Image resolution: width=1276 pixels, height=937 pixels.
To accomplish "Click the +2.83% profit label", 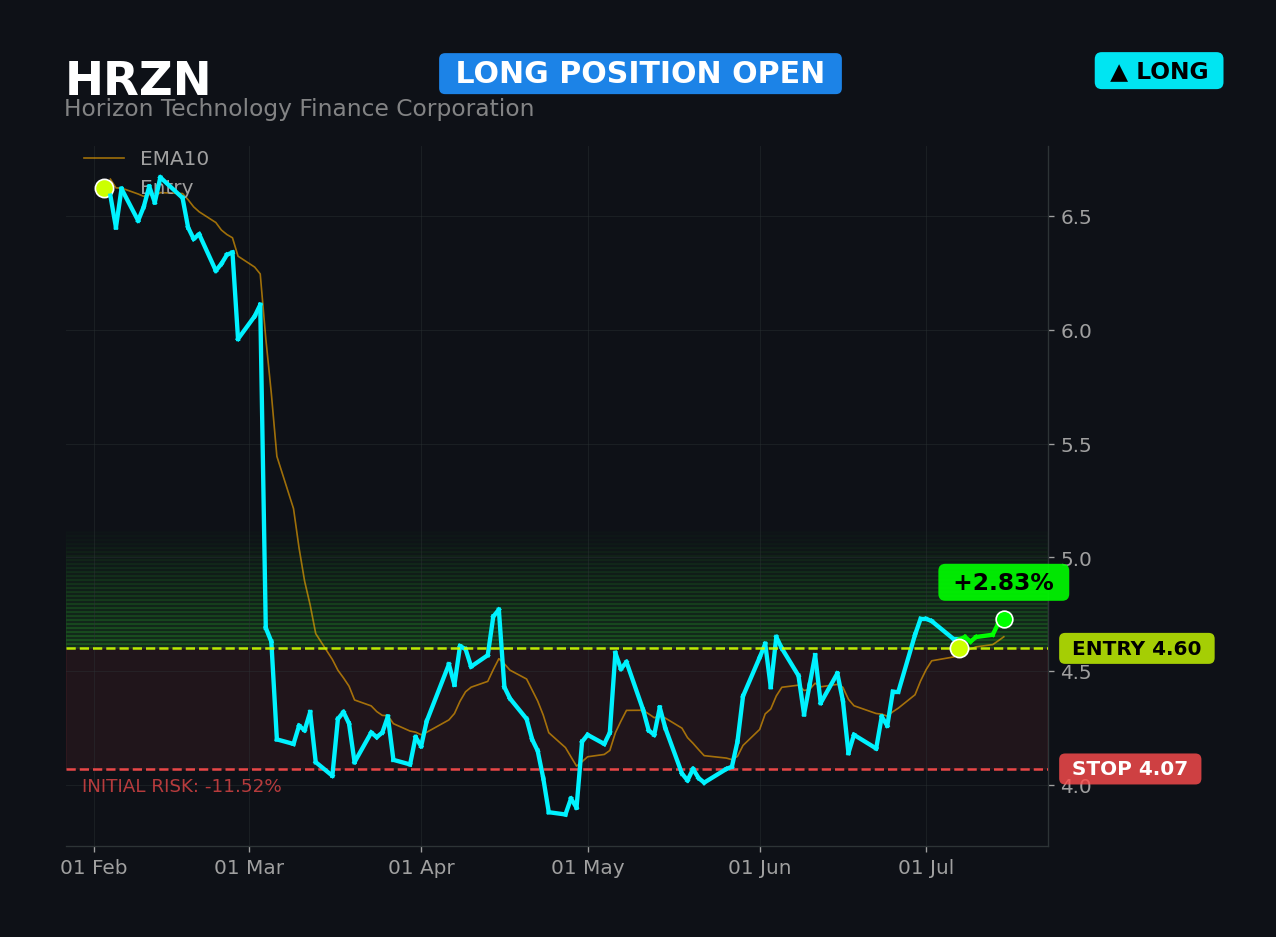I will 1003,583.
